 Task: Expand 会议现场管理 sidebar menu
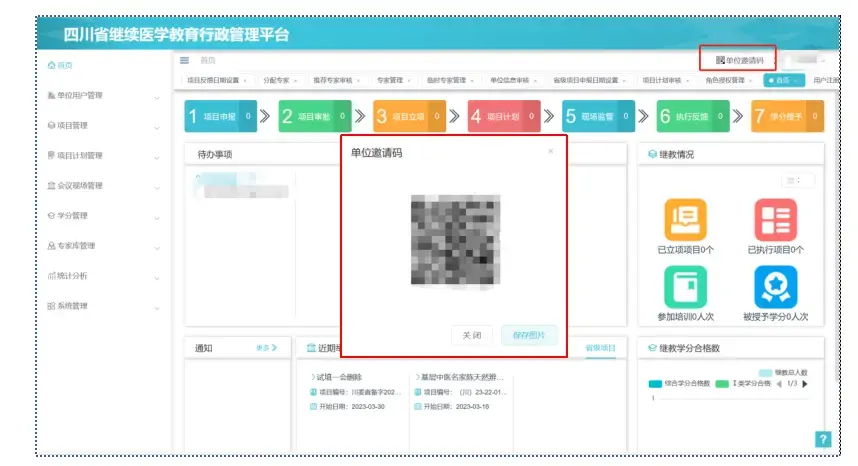pos(103,186)
